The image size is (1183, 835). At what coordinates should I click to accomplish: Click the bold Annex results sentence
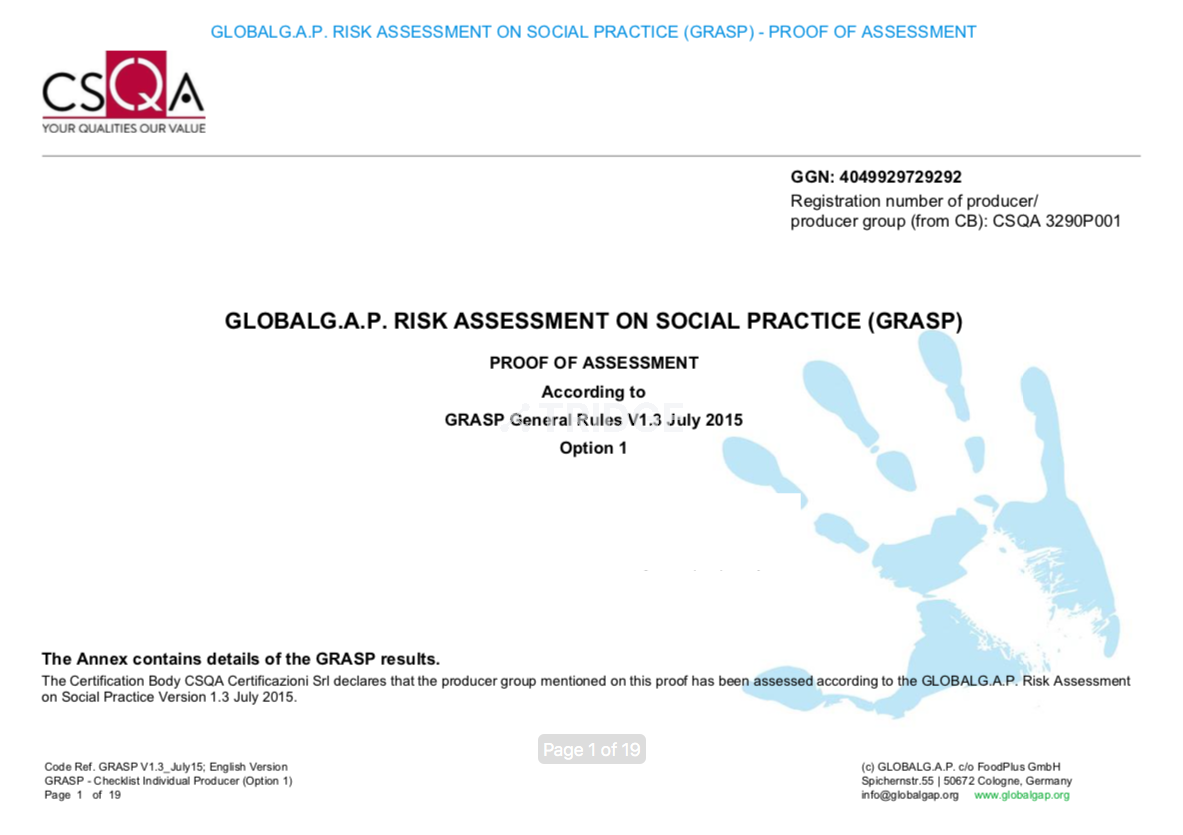[241, 659]
